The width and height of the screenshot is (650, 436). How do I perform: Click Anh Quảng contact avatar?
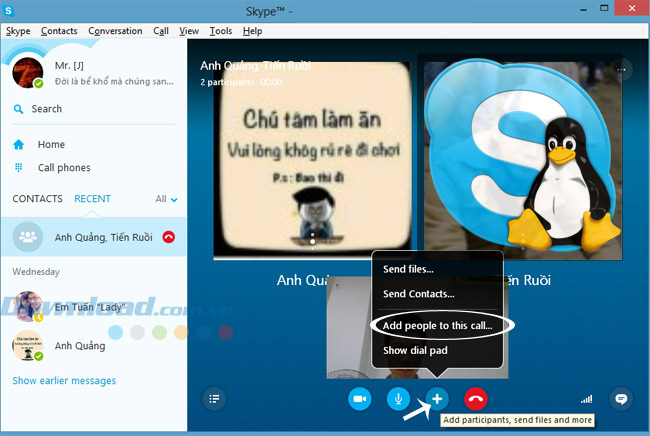point(28,346)
